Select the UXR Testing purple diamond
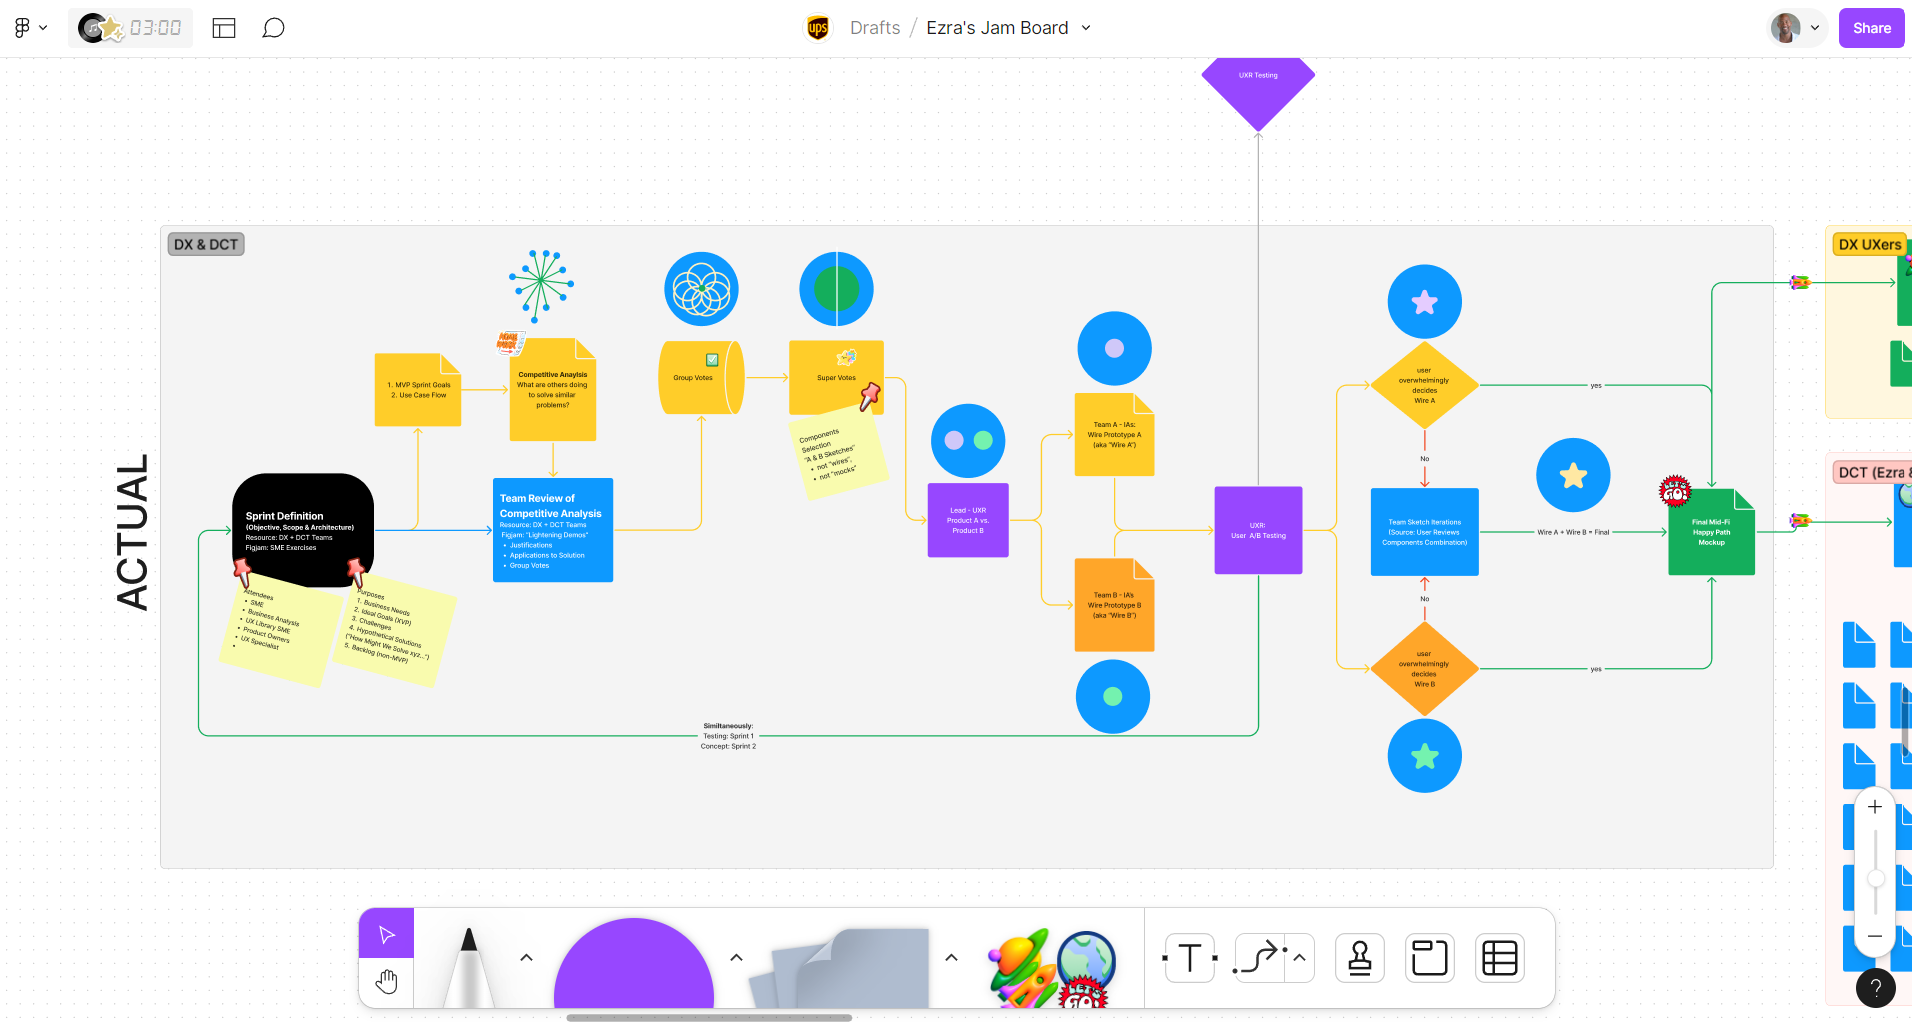The width and height of the screenshot is (1912, 1026). point(1258,93)
